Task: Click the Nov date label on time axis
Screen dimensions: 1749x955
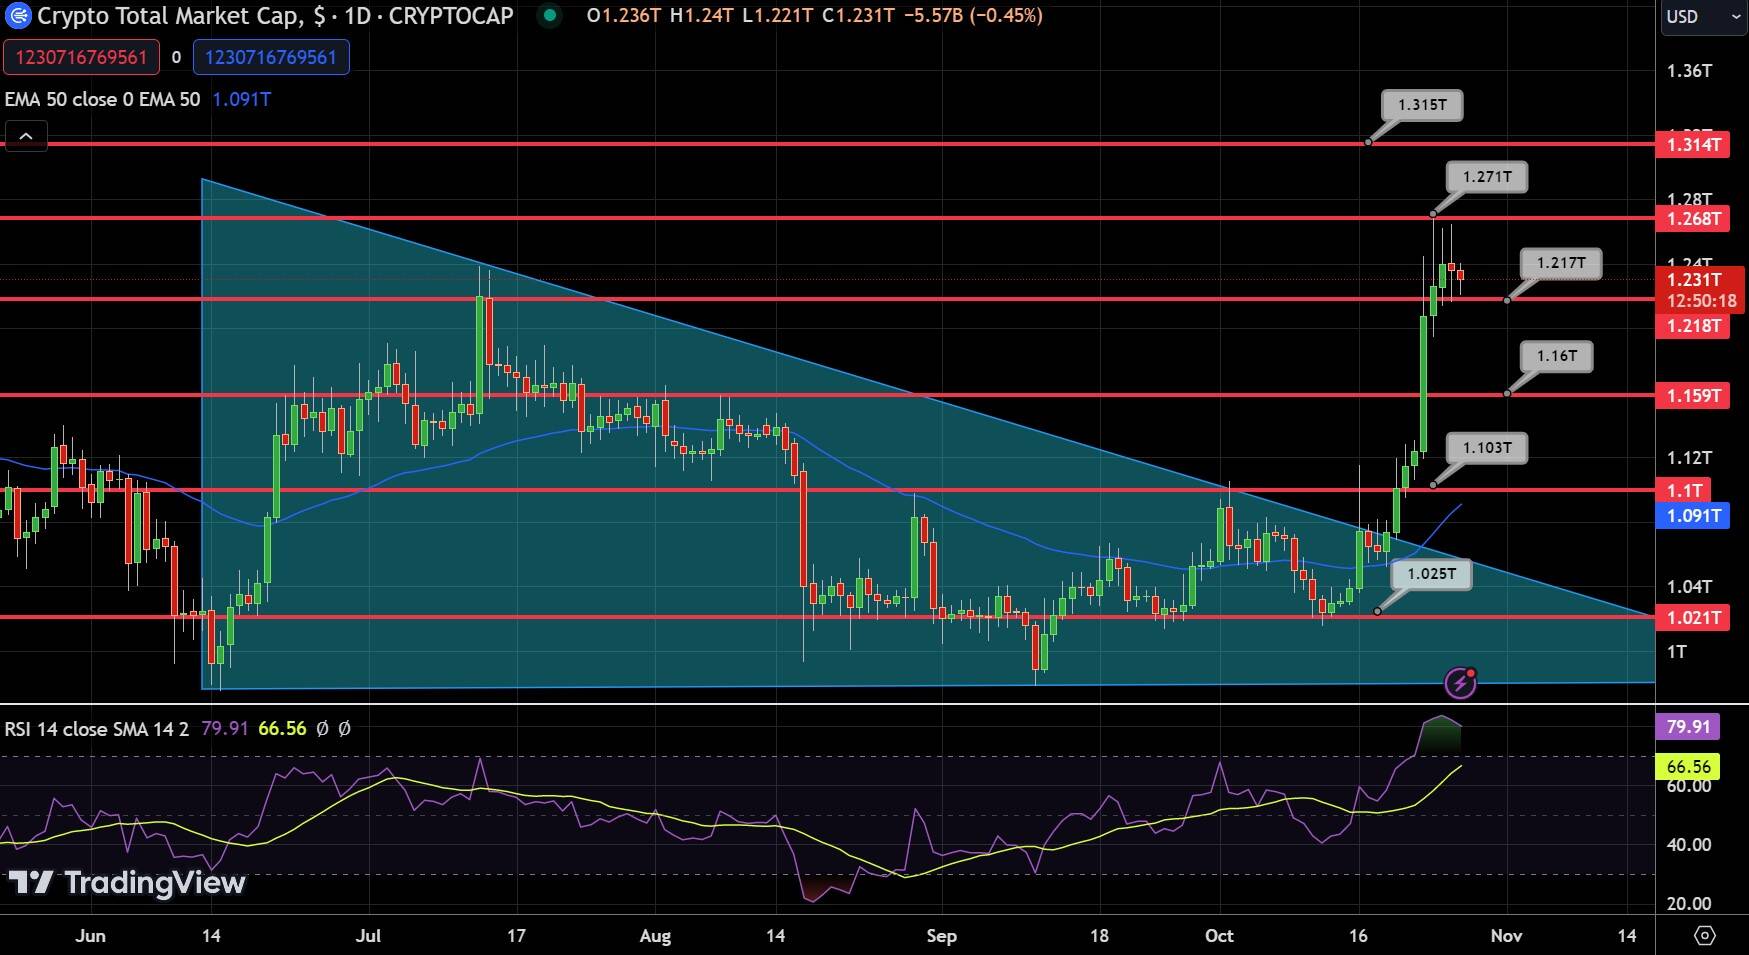Action: point(1506,936)
